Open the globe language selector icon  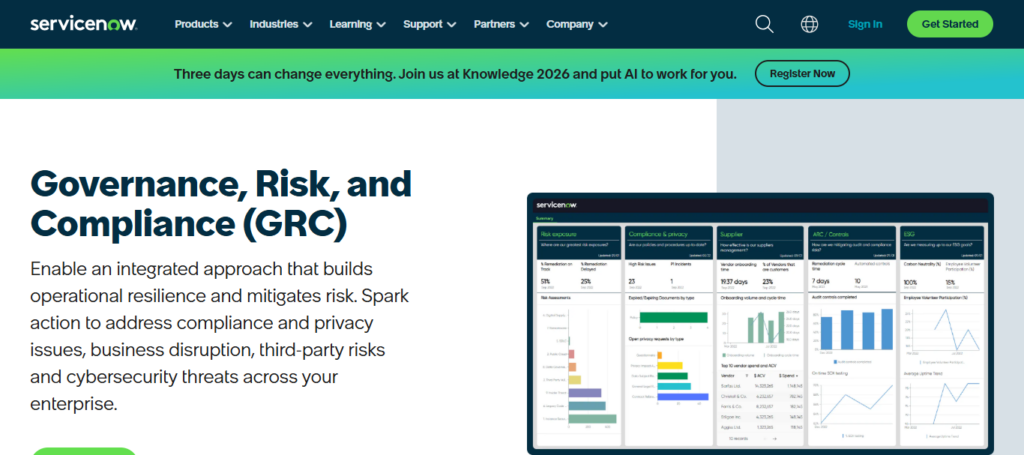click(x=809, y=24)
